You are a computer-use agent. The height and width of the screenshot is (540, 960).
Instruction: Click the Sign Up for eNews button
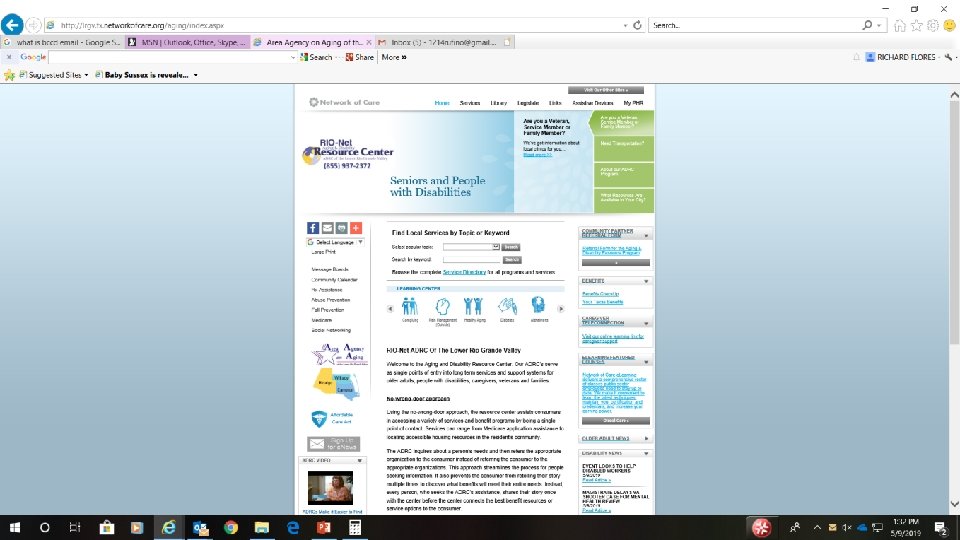coord(334,443)
